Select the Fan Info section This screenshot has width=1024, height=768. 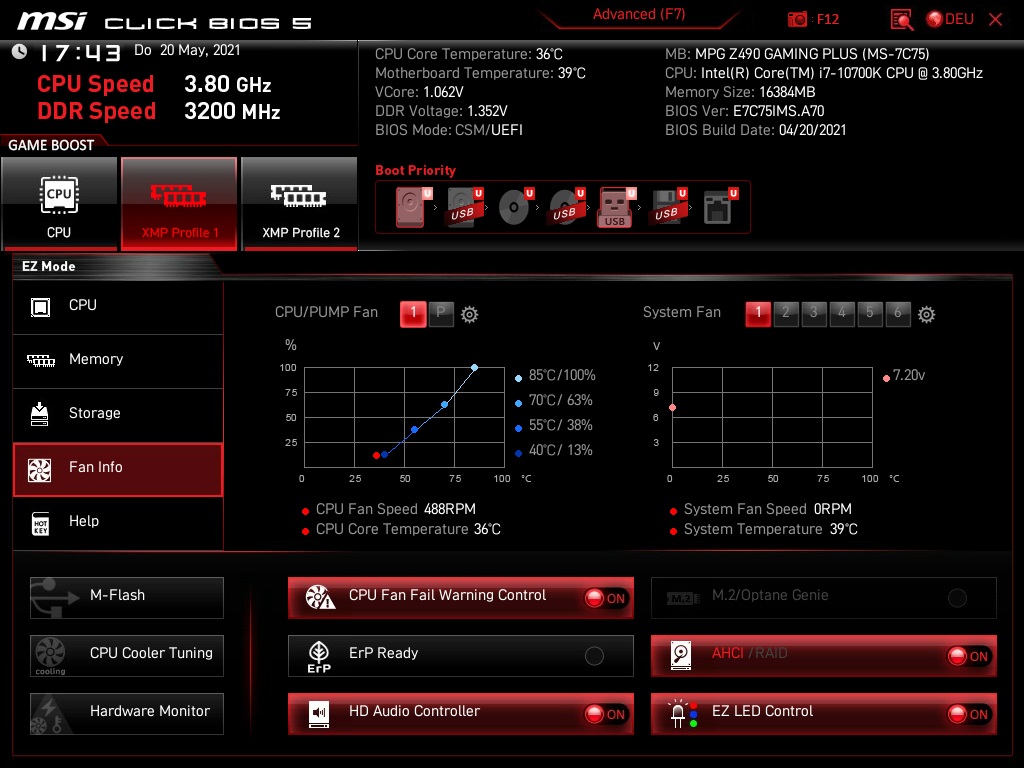pos(118,468)
